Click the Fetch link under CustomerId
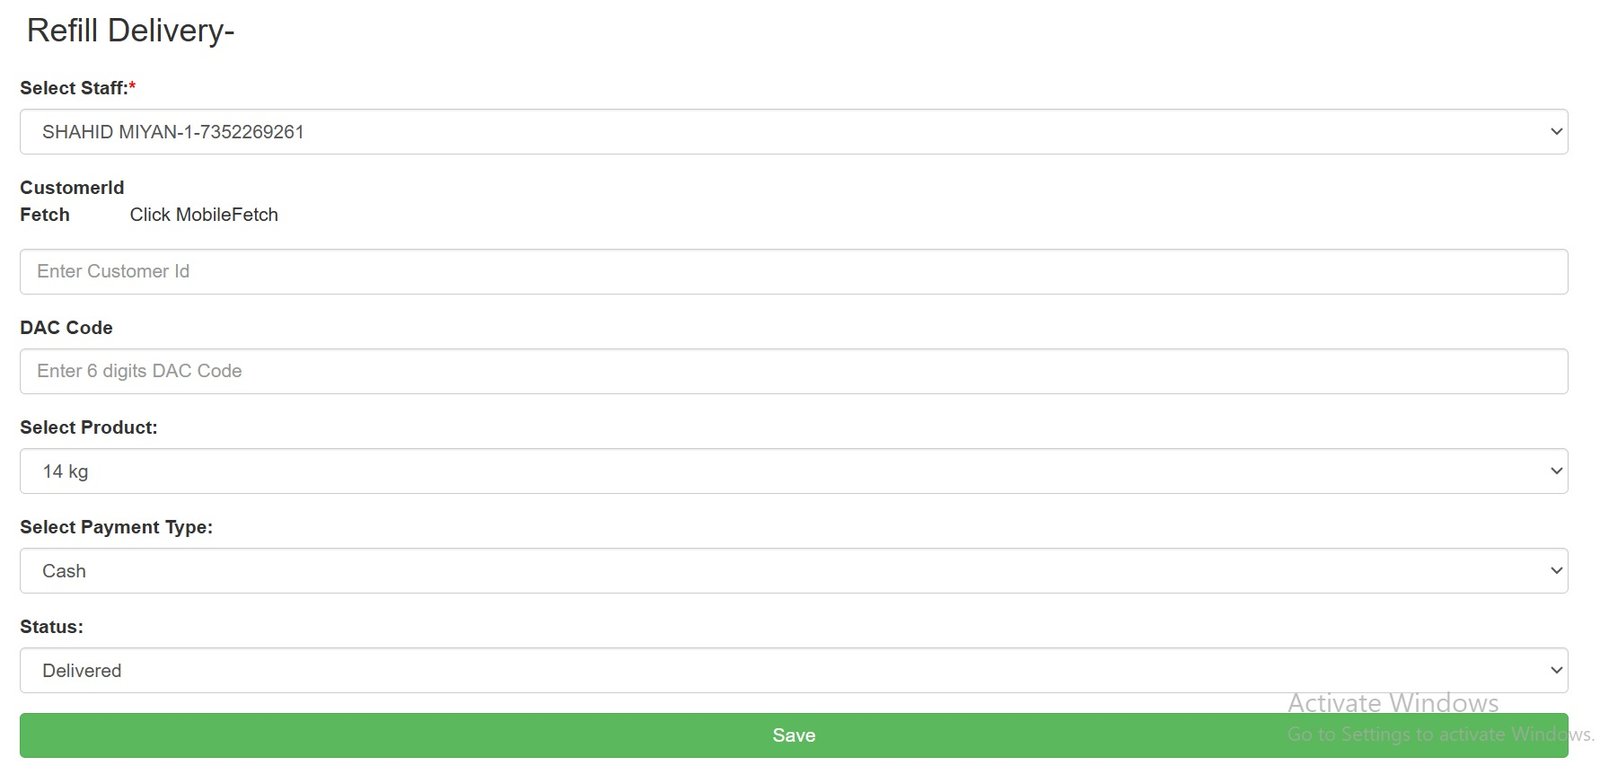This screenshot has width=1600, height=775. (45, 215)
